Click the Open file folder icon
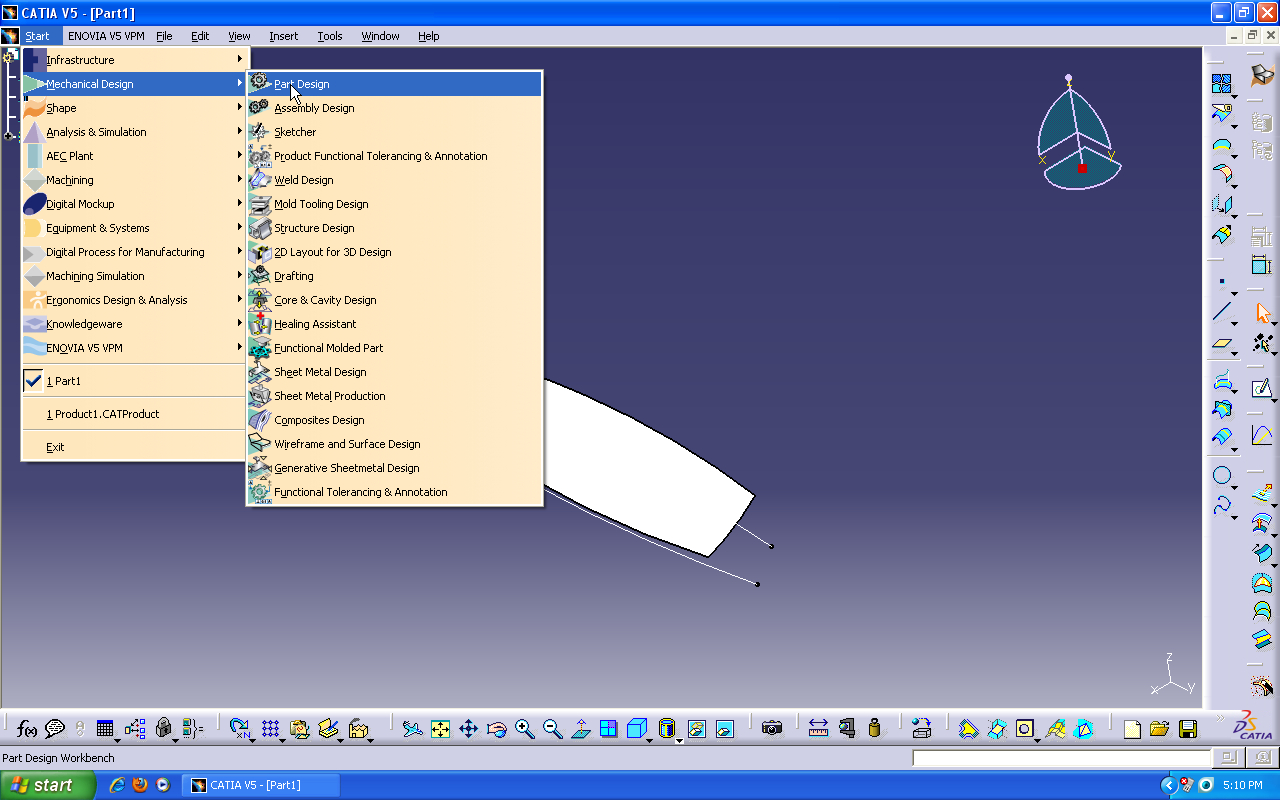 click(x=1159, y=729)
